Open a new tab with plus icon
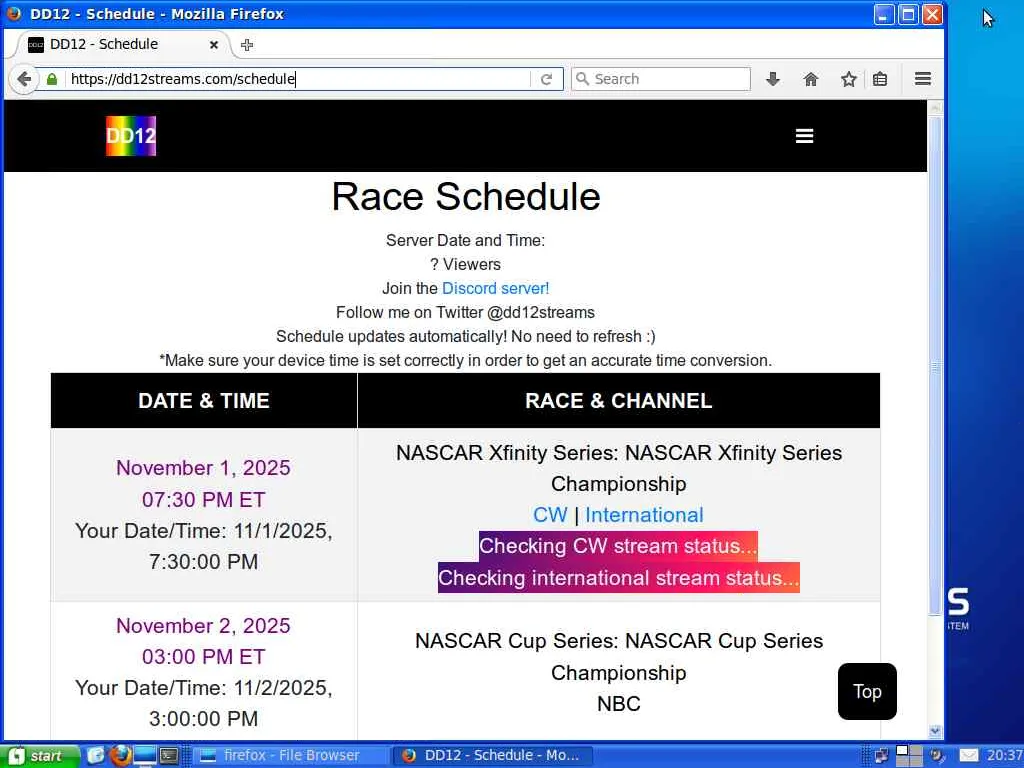This screenshot has height=768, width=1024. 247,44
